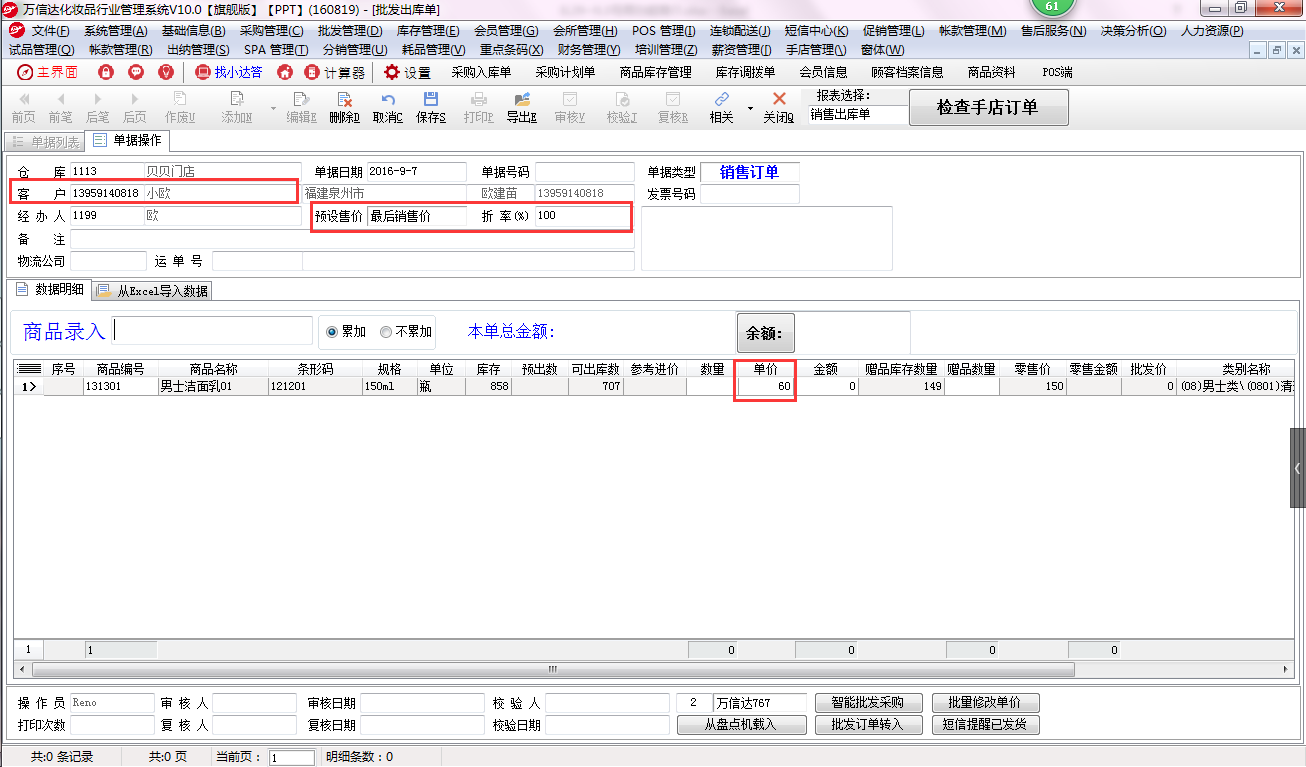Open the 会员管理 menu

pos(506,31)
